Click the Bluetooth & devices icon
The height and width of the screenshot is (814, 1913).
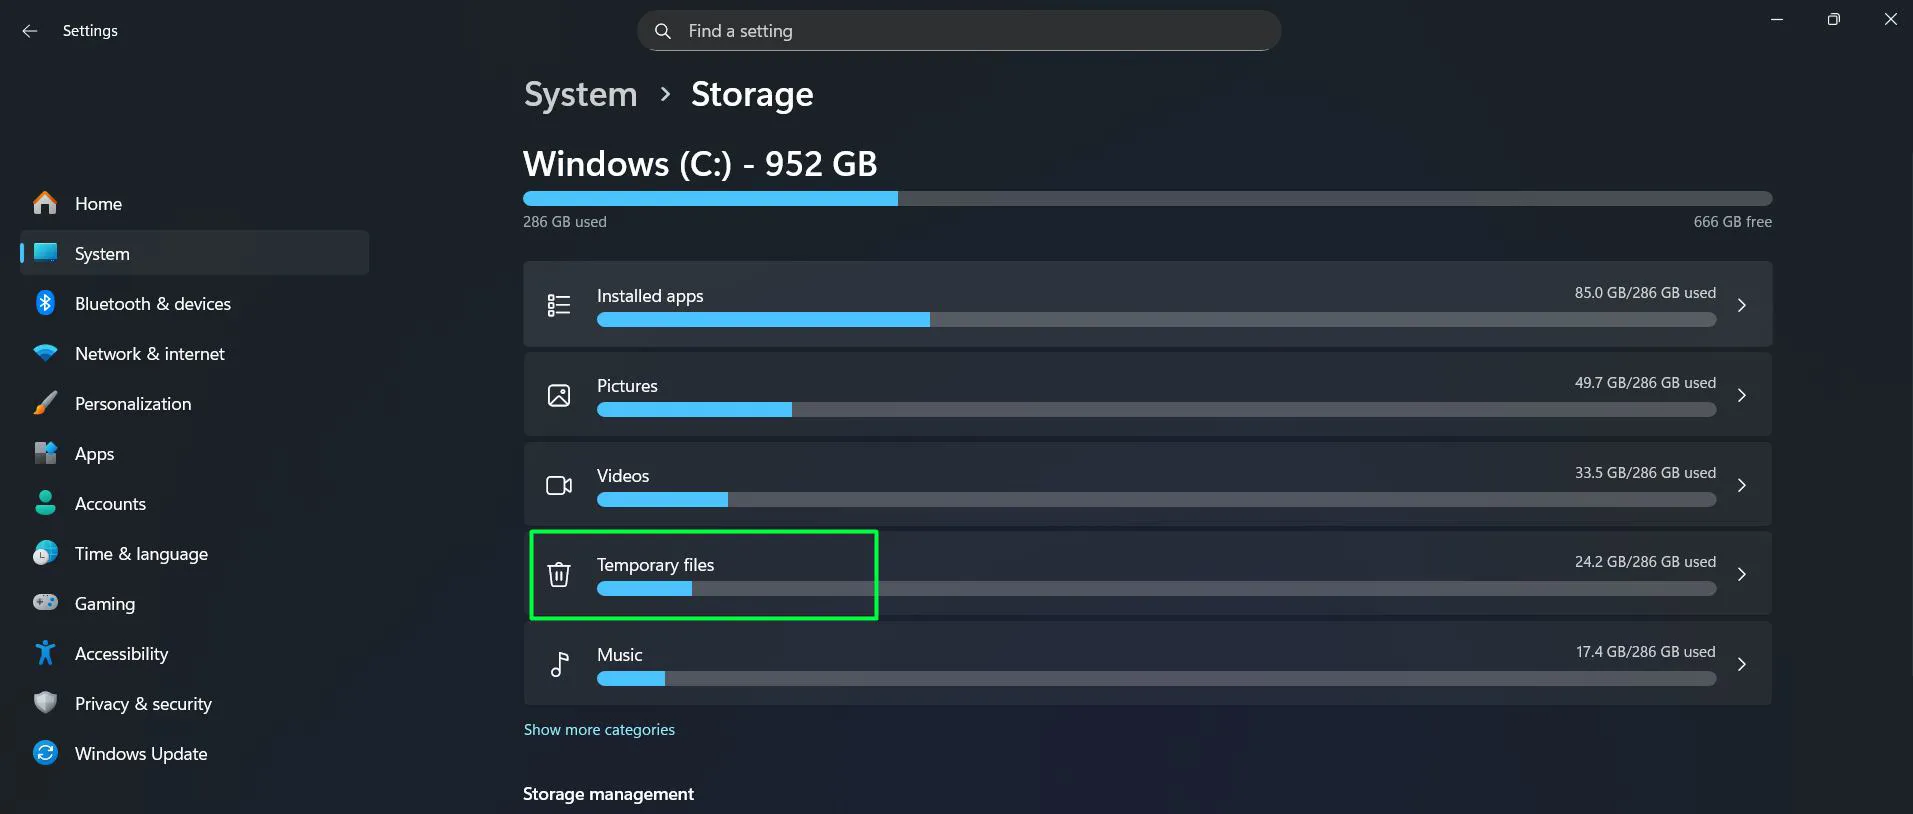(45, 303)
